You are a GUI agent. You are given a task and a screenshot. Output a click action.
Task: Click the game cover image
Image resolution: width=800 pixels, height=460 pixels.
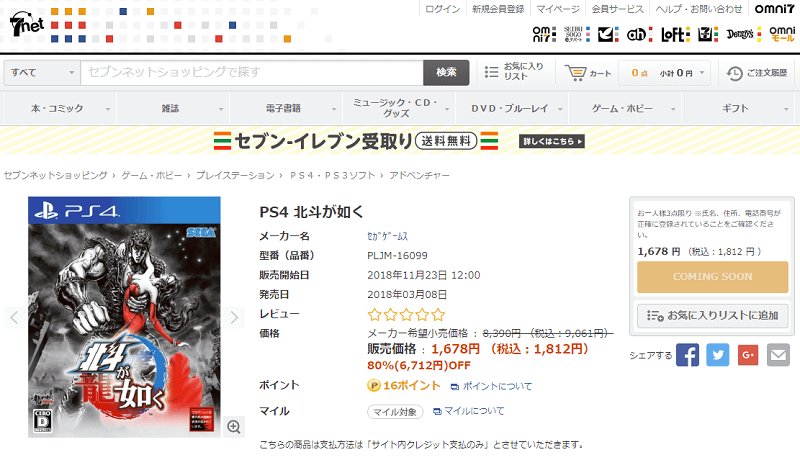coord(124,317)
